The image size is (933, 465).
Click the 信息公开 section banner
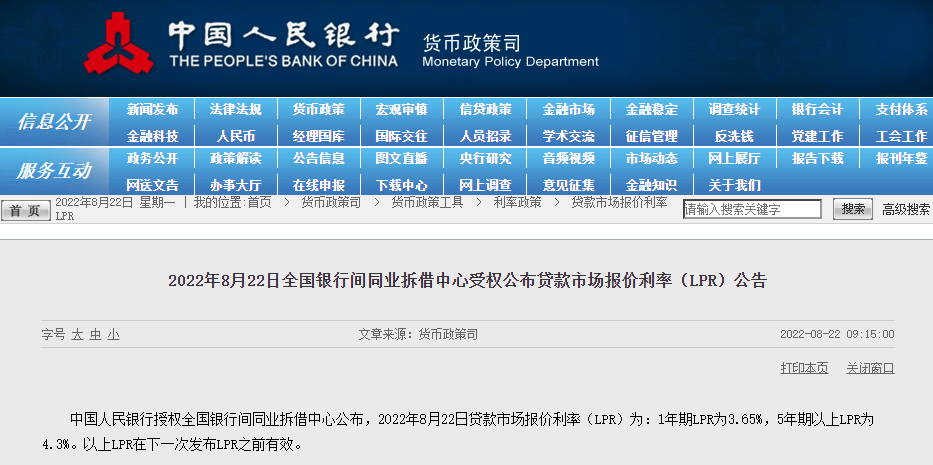(x=54, y=121)
